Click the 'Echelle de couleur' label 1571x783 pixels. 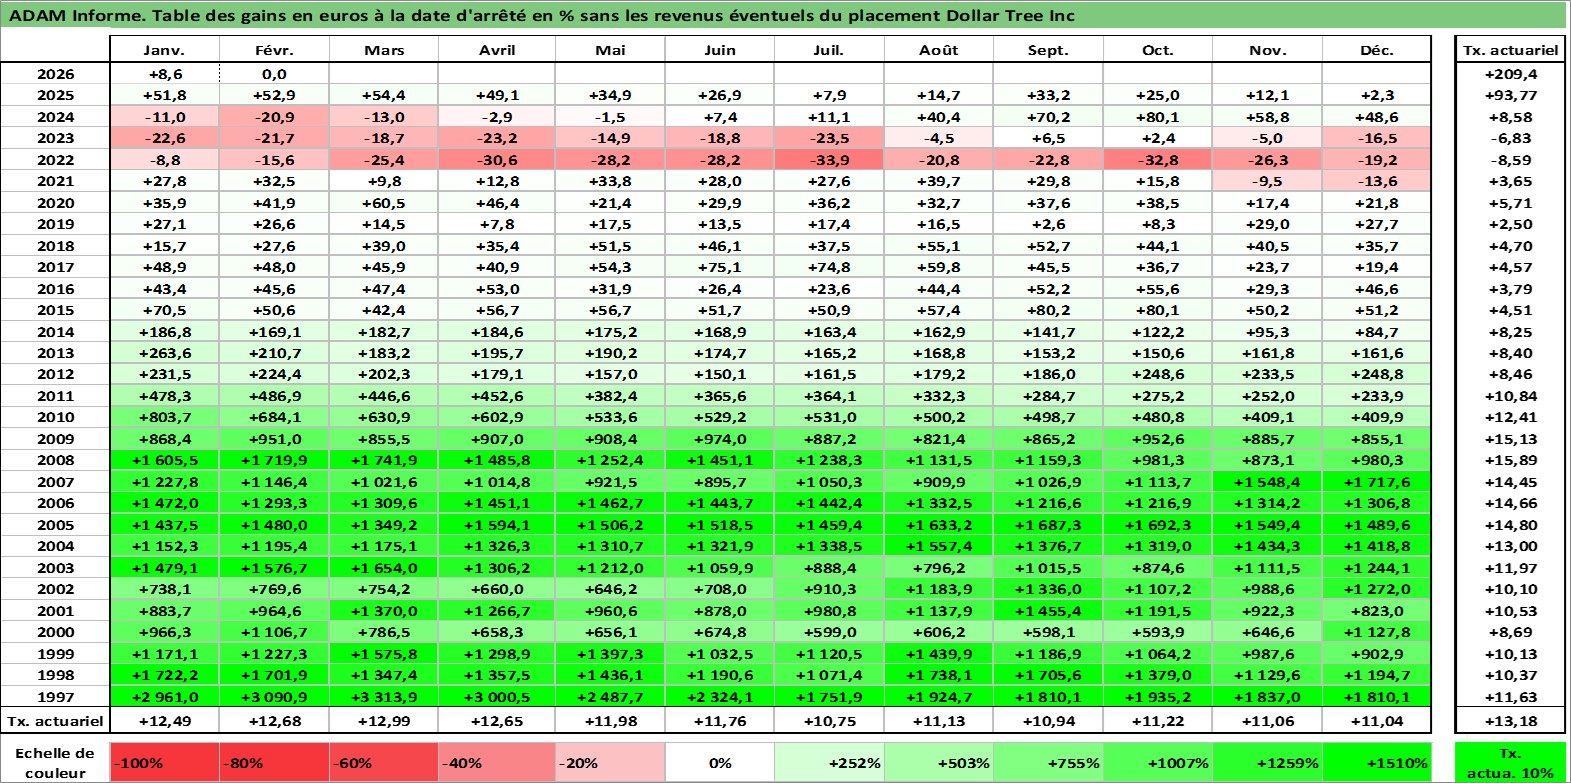55,763
